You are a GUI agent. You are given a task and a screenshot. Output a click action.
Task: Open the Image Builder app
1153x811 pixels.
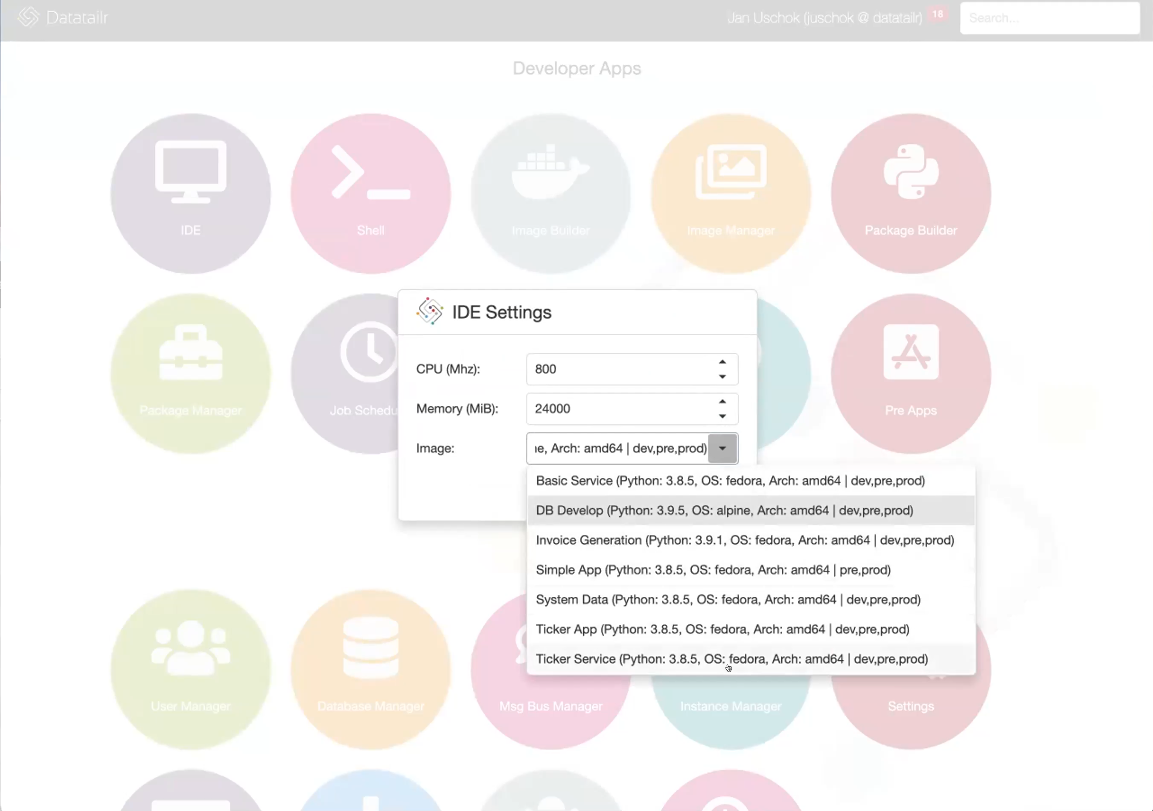tap(551, 193)
